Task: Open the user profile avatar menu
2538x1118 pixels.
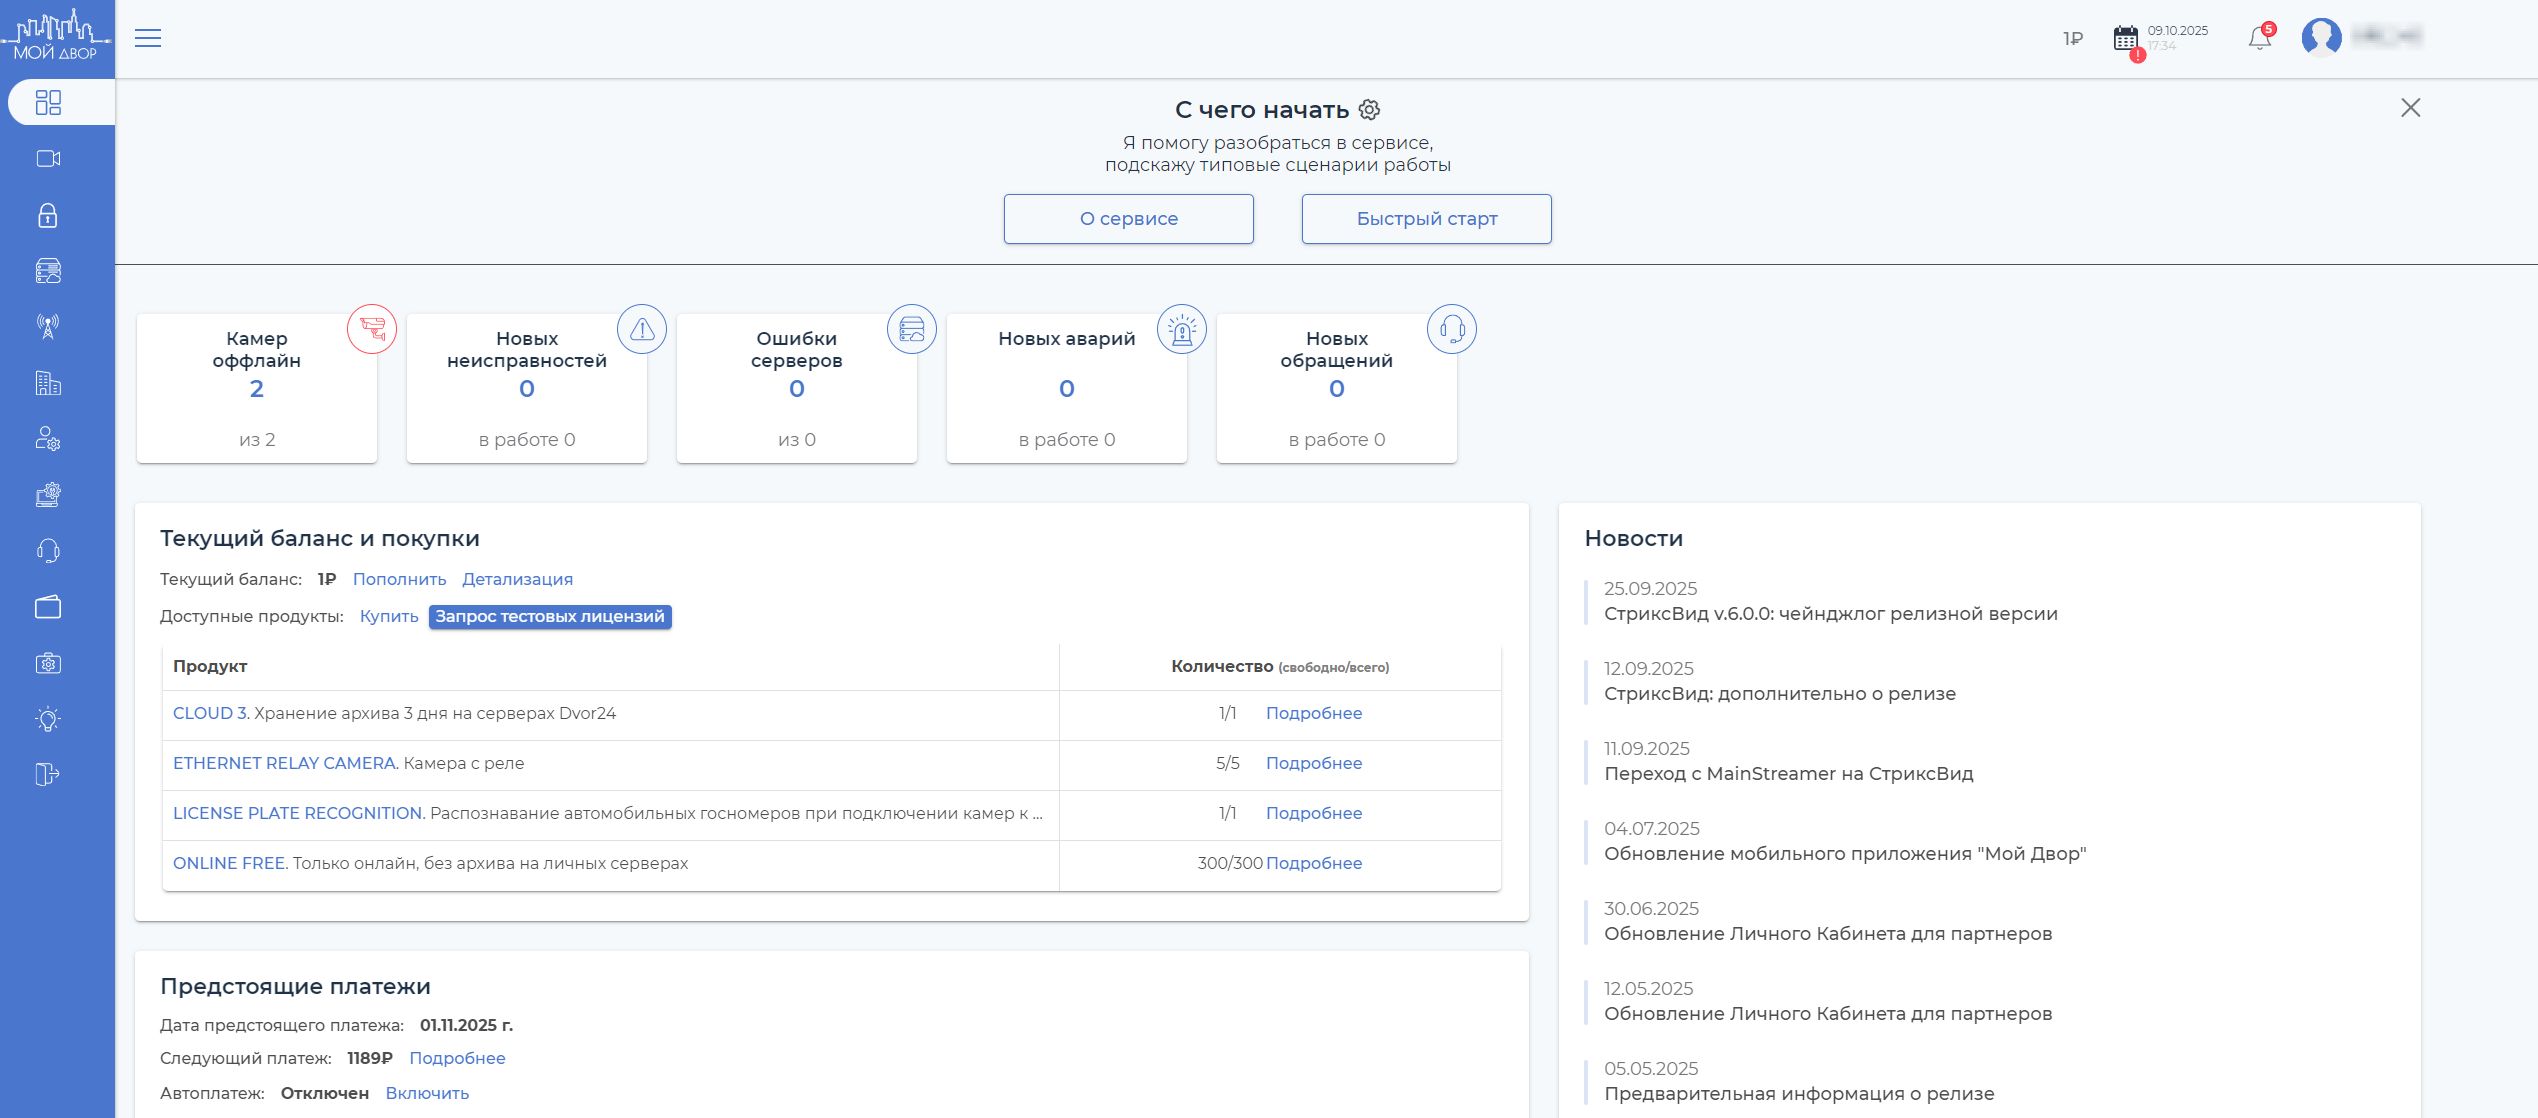Action: pyautogui.click(x=2321, y=38)
